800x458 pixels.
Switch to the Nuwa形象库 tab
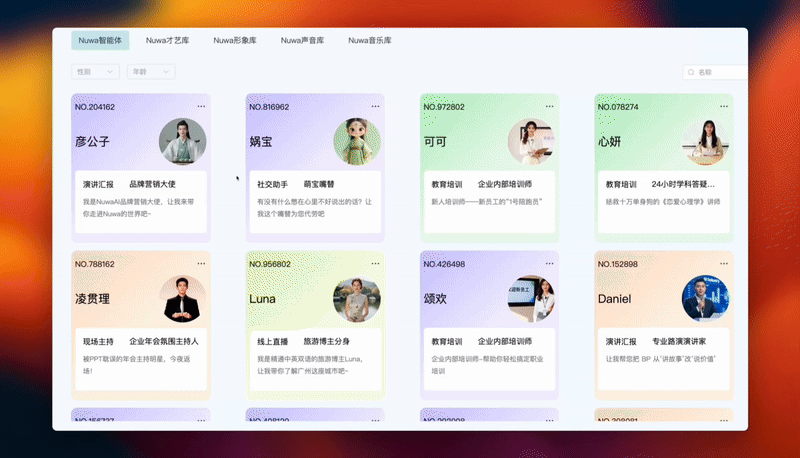coord(235,41)
